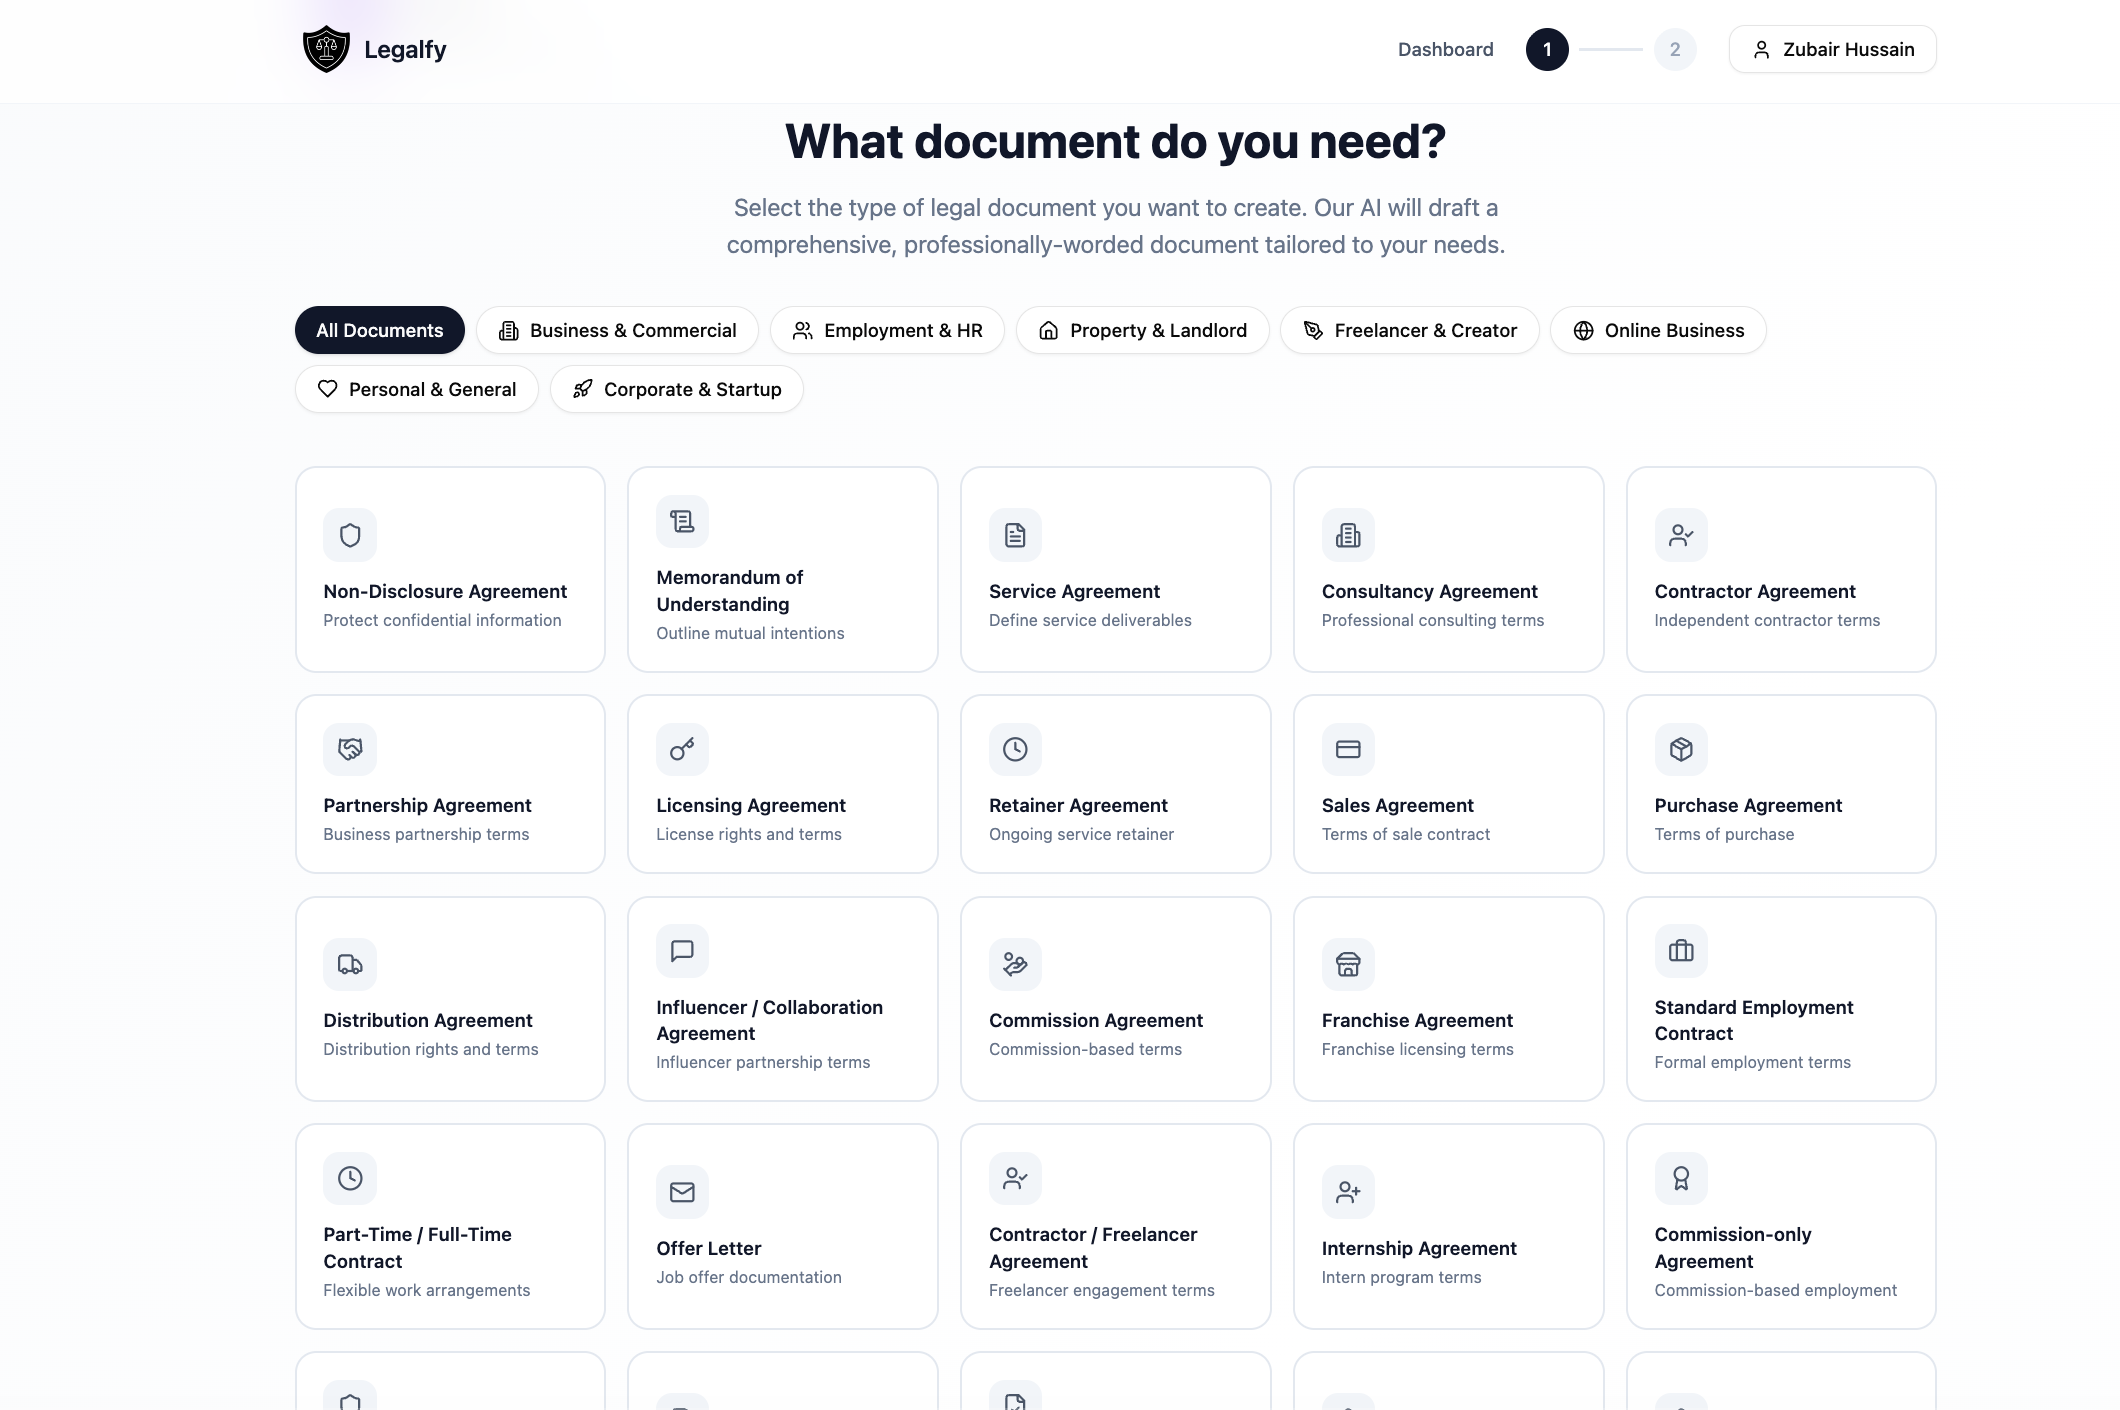Switch to the Employment & HR category tab
The height and width of the screenshot is (1410, 2120).
[x=887, y=330]
